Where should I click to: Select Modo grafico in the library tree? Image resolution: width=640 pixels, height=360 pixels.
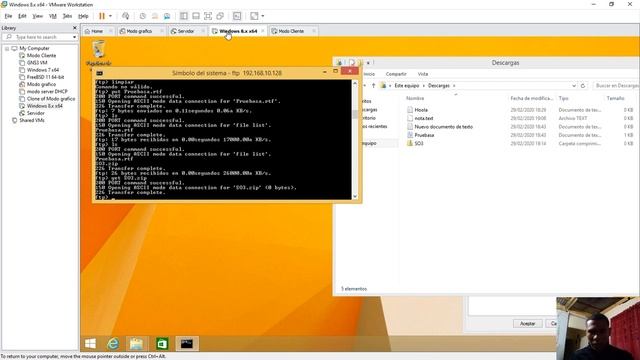(41, 84)
